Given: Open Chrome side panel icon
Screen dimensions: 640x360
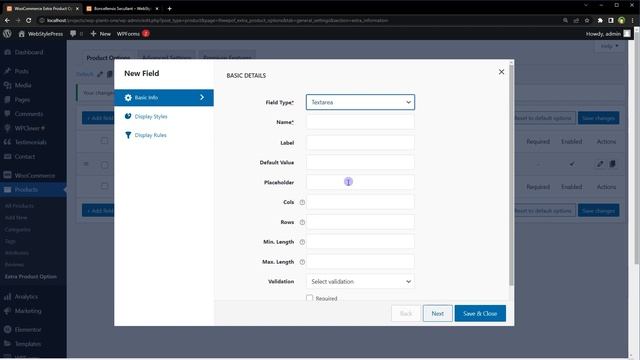Looking at the screenshot, I should click(x=611, y=20).
